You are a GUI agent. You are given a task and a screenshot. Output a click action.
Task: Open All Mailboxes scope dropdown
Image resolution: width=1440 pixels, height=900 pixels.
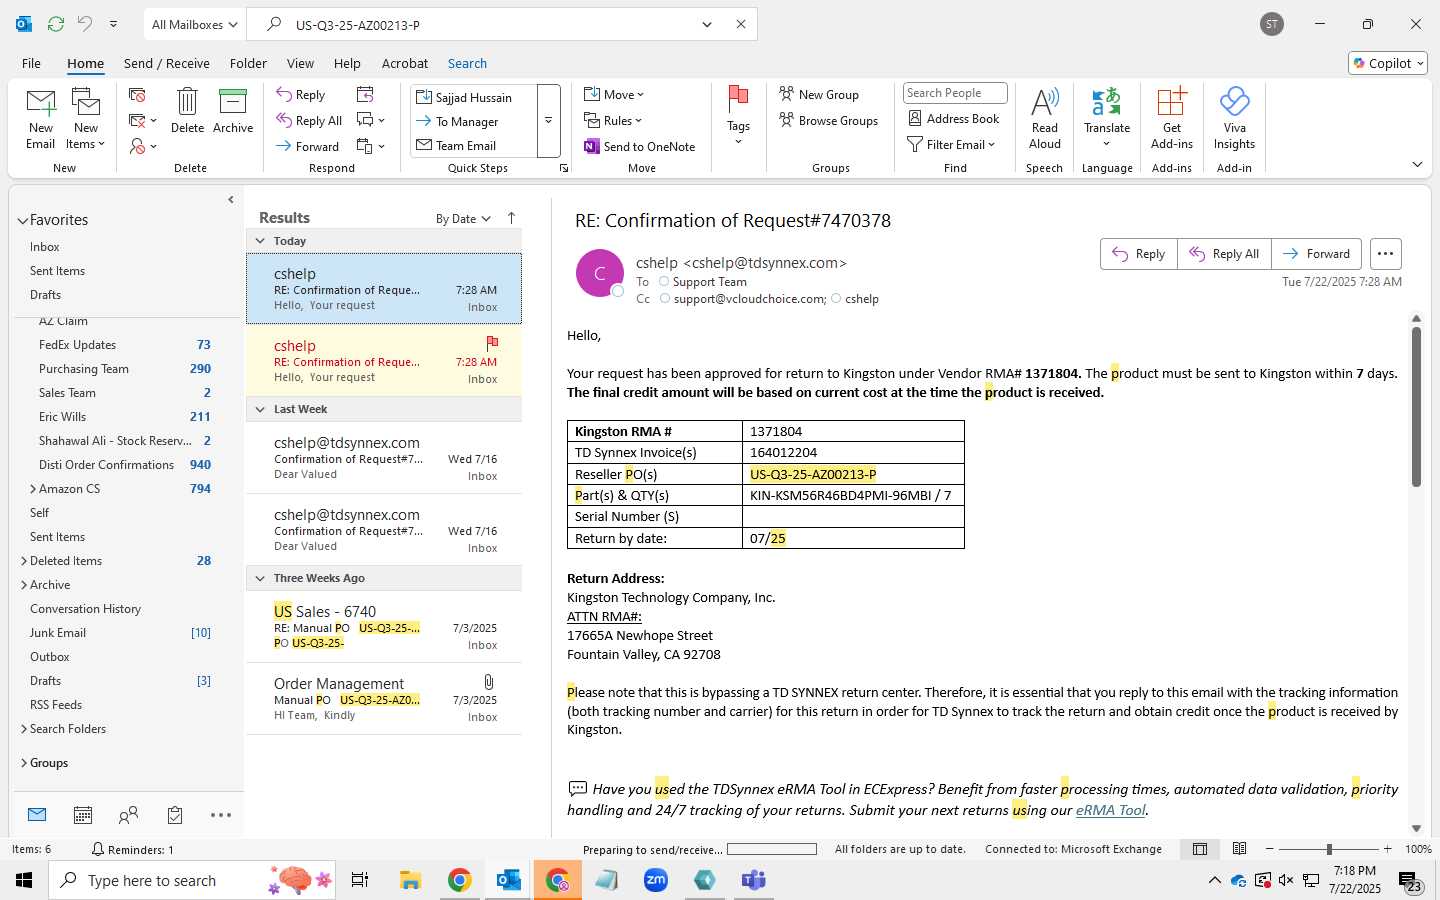point(194,24)
